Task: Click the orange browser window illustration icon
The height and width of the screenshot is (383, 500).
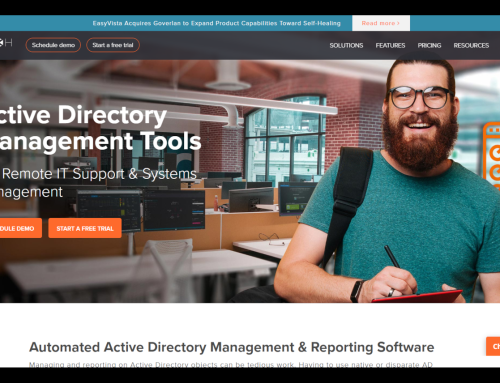Action: (492, 156)
